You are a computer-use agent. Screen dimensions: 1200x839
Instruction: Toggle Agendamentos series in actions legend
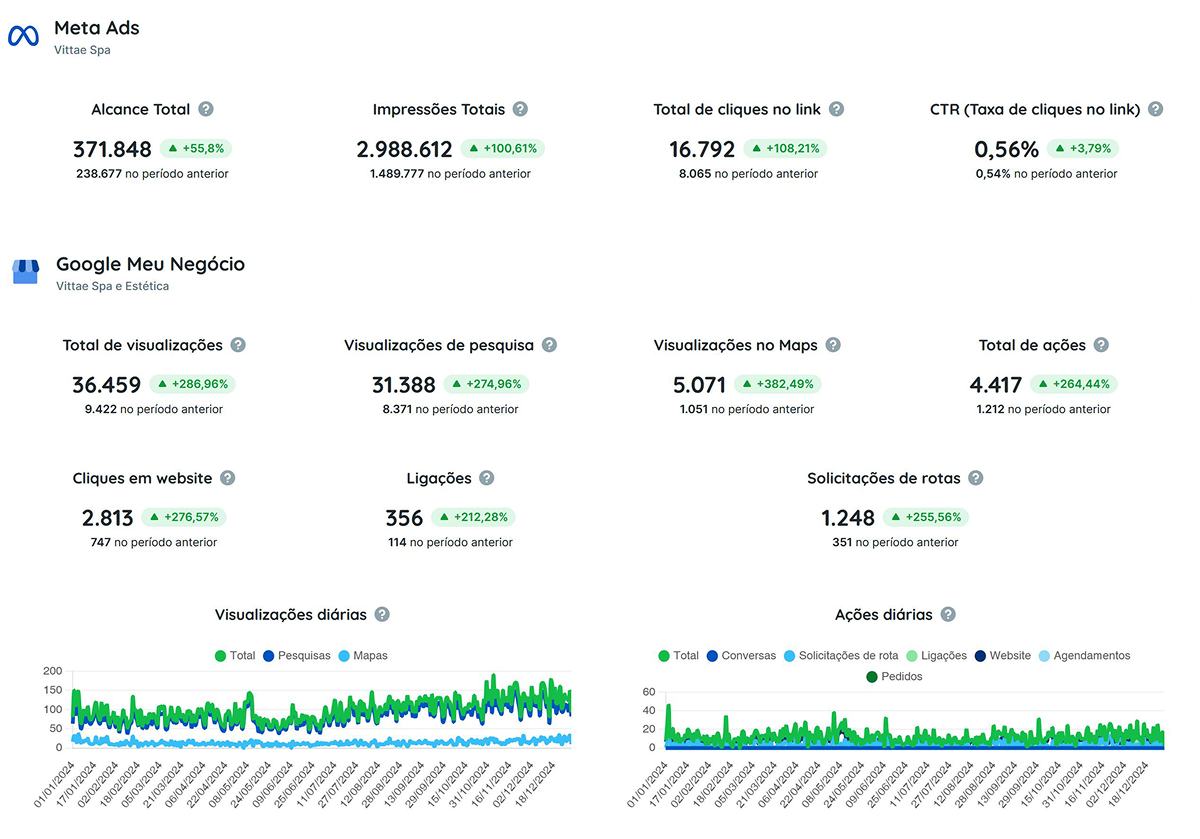(1084, 656)
